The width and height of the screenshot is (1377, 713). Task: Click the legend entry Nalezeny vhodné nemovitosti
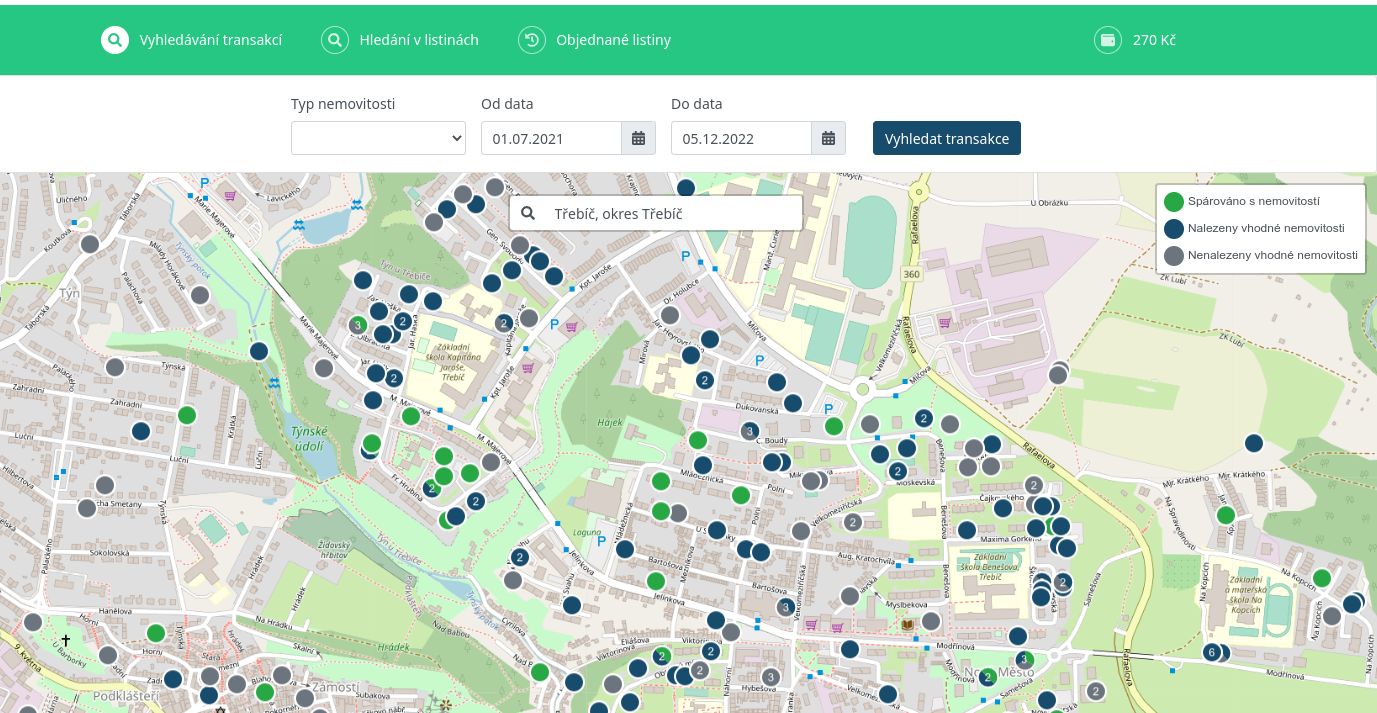[x=1255, y=228]
